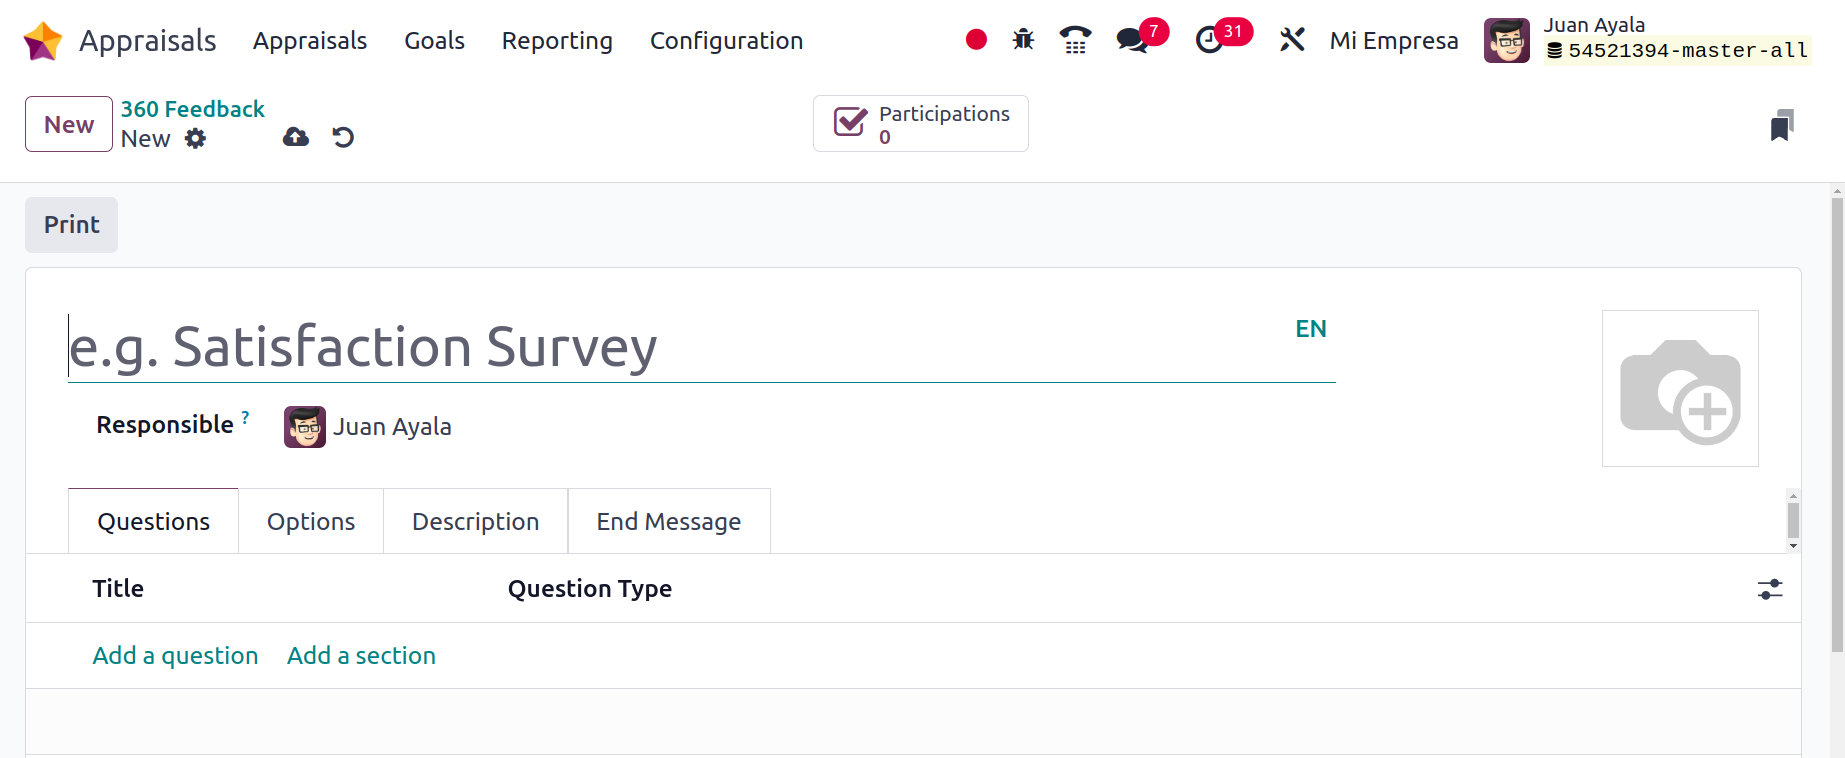Open the VoIP phone dialer icon
Screen dimensions: 1845x758
(1075, 40)
